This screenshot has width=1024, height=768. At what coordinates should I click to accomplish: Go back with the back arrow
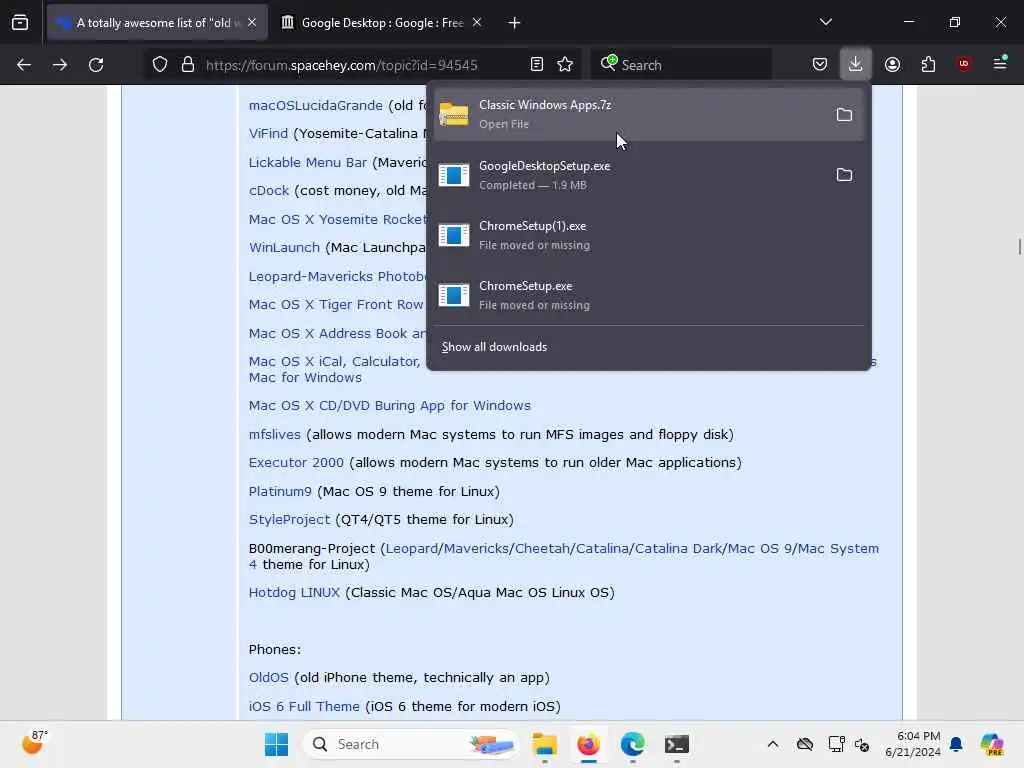[x=24, y=65]
